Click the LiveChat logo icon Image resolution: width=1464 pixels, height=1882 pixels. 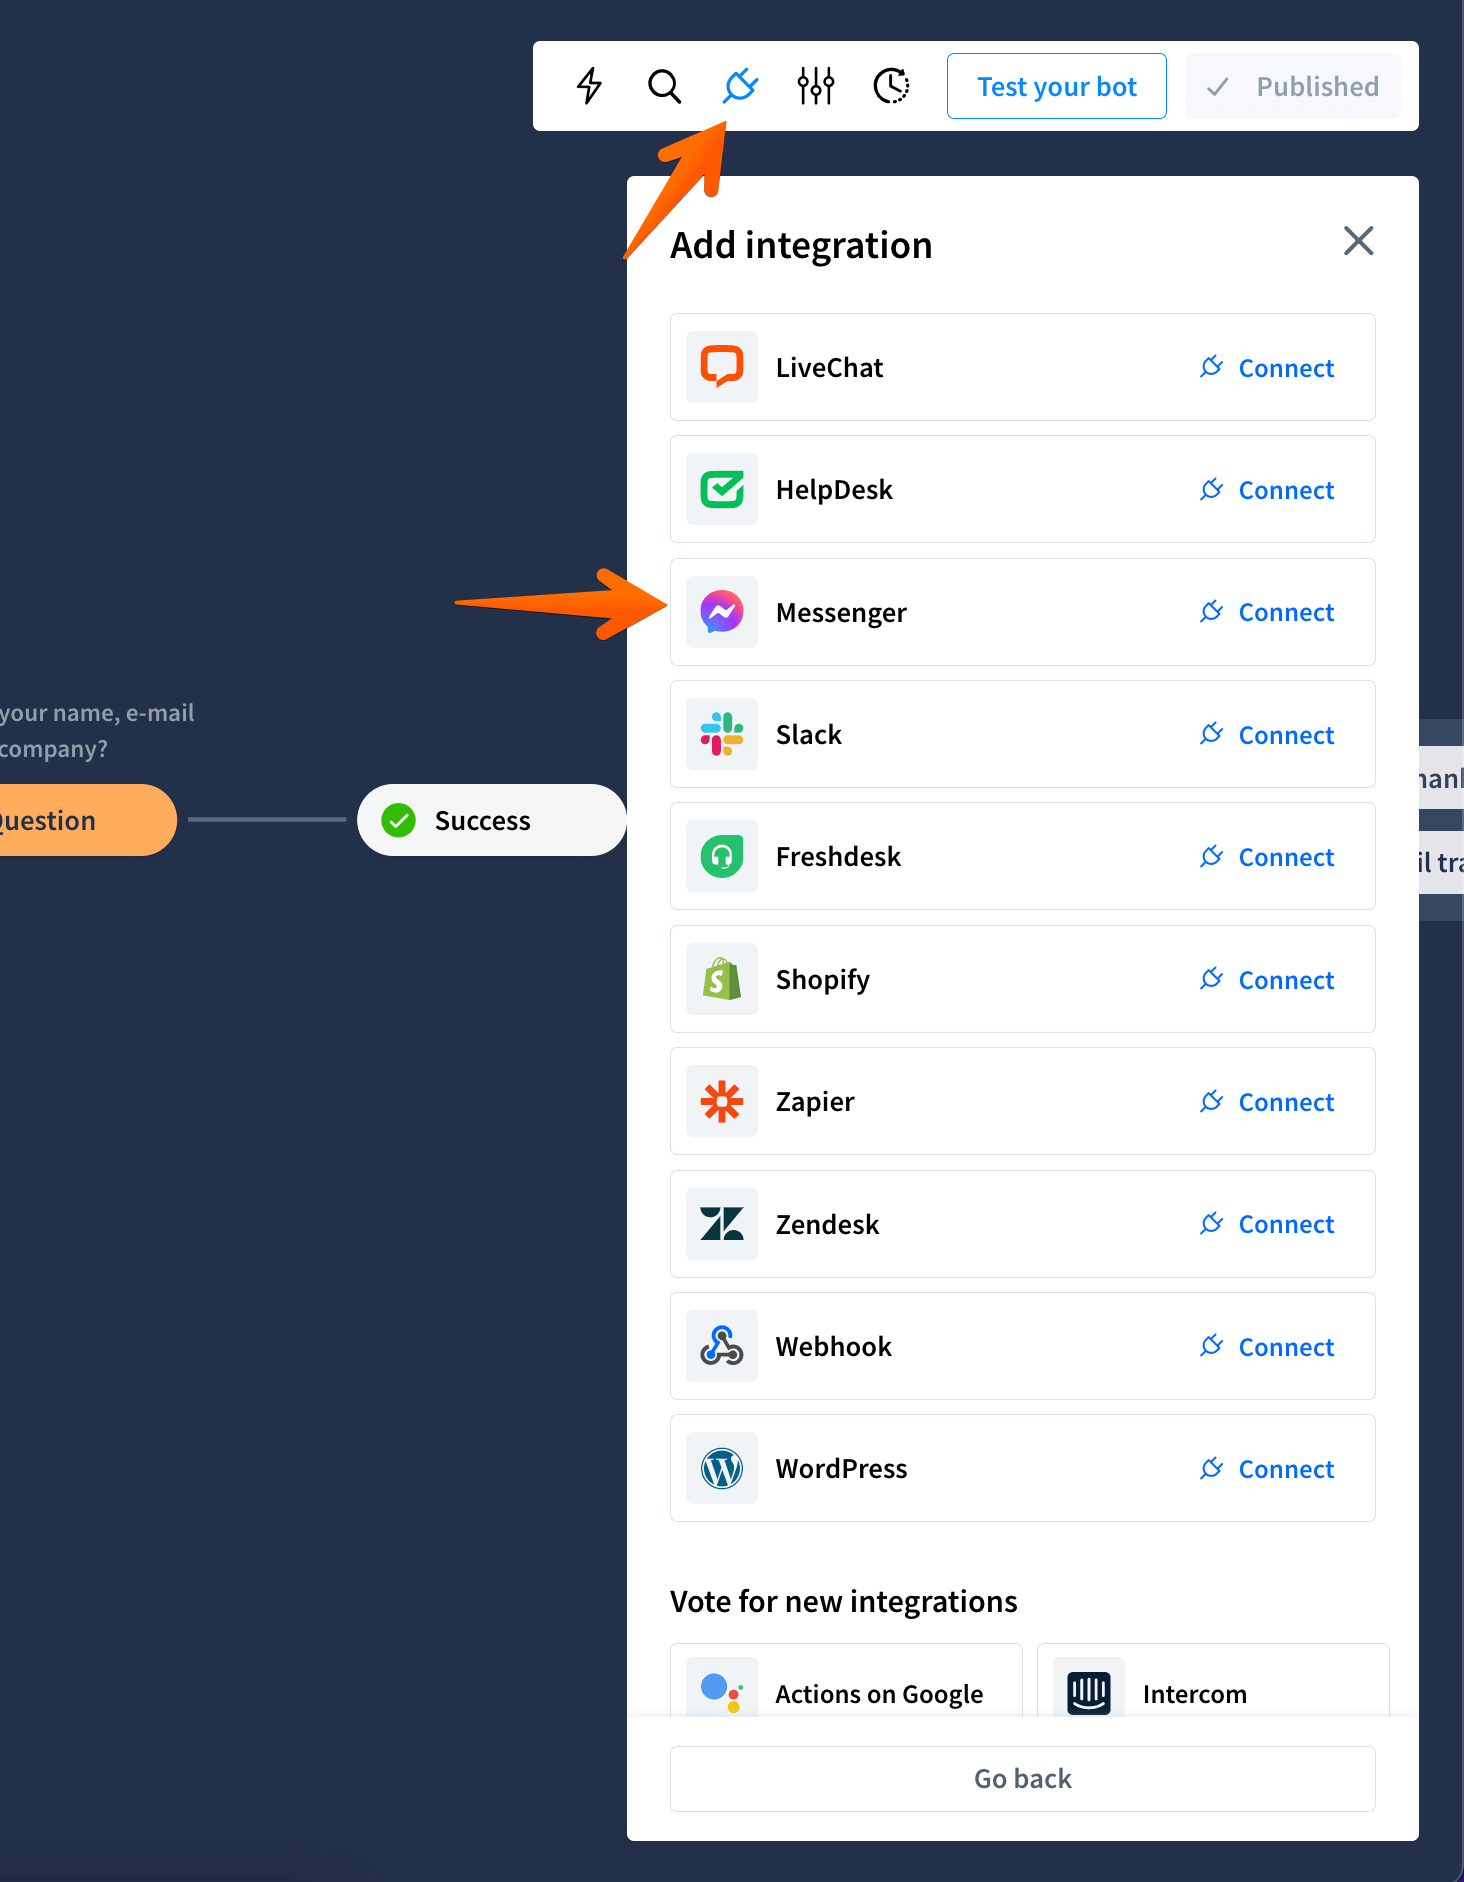tap(722, 367)
